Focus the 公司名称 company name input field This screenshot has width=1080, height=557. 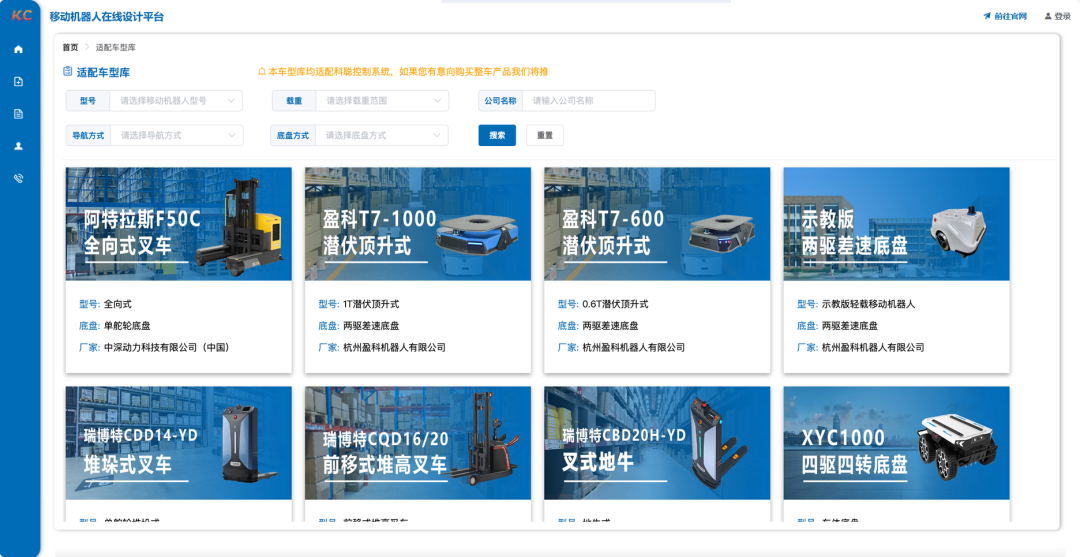click(589, 101)
